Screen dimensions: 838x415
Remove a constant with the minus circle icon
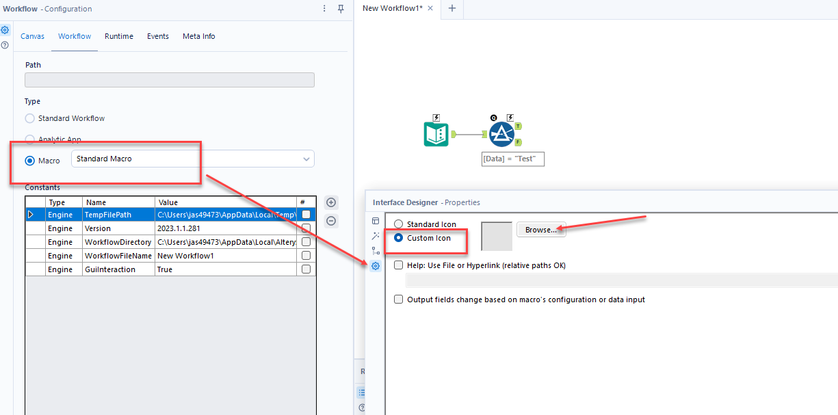[x=331, y=220]
